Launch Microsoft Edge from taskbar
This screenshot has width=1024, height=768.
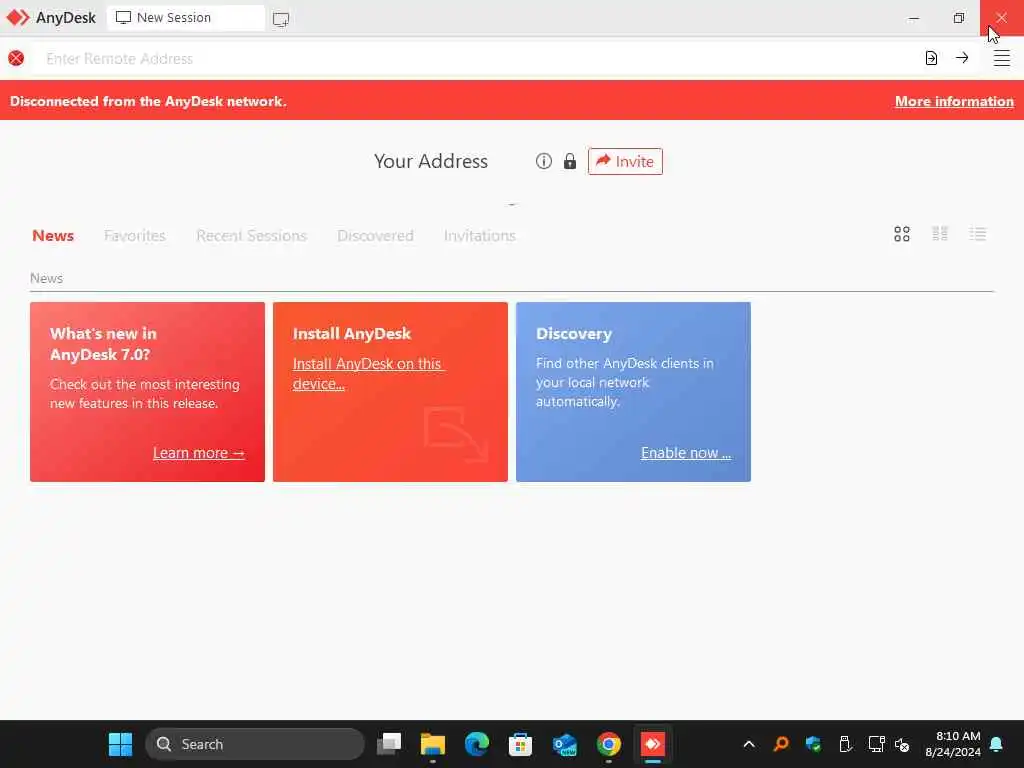(x=477, y=744)
